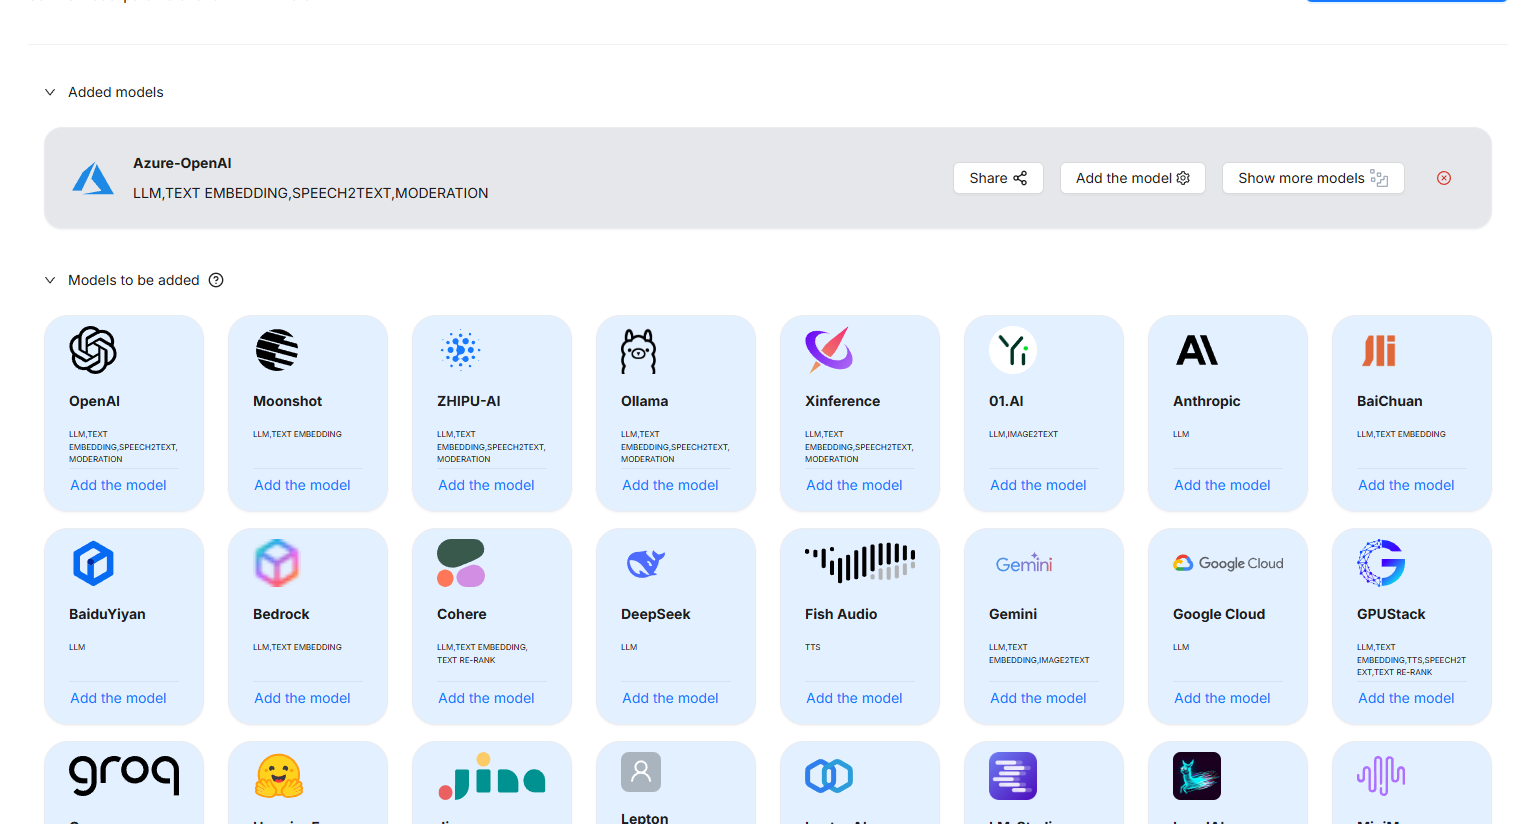Remove Azure-OpenAI with the red delete icon
The image size is (1521, 824).
pyautogui.click(x=1444, y=178)
